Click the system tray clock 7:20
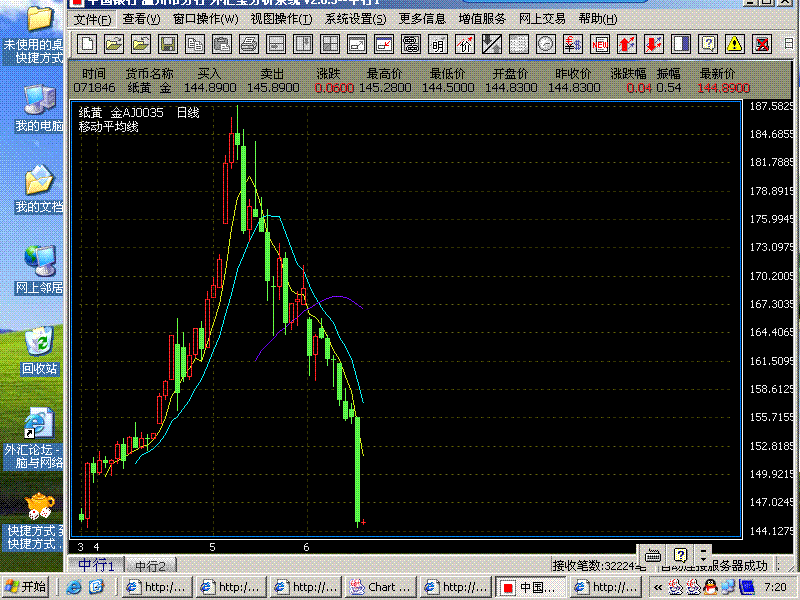Viewport: 800px width, 600px height. (x=776, y=587)
